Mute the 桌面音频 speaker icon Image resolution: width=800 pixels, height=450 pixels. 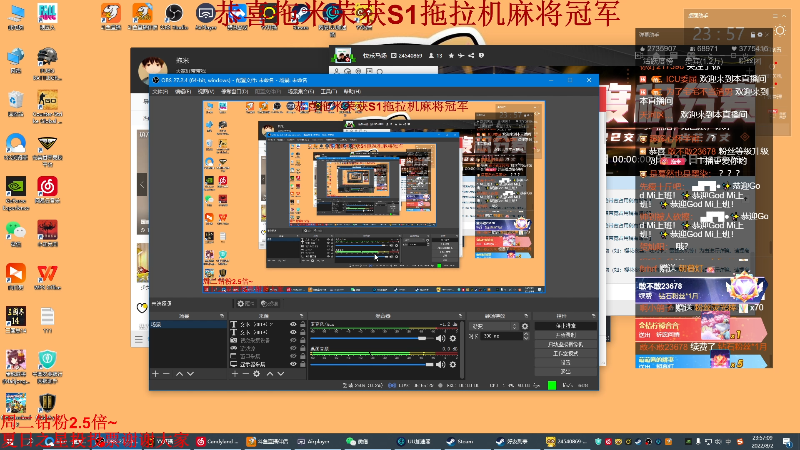coord(441,364)
